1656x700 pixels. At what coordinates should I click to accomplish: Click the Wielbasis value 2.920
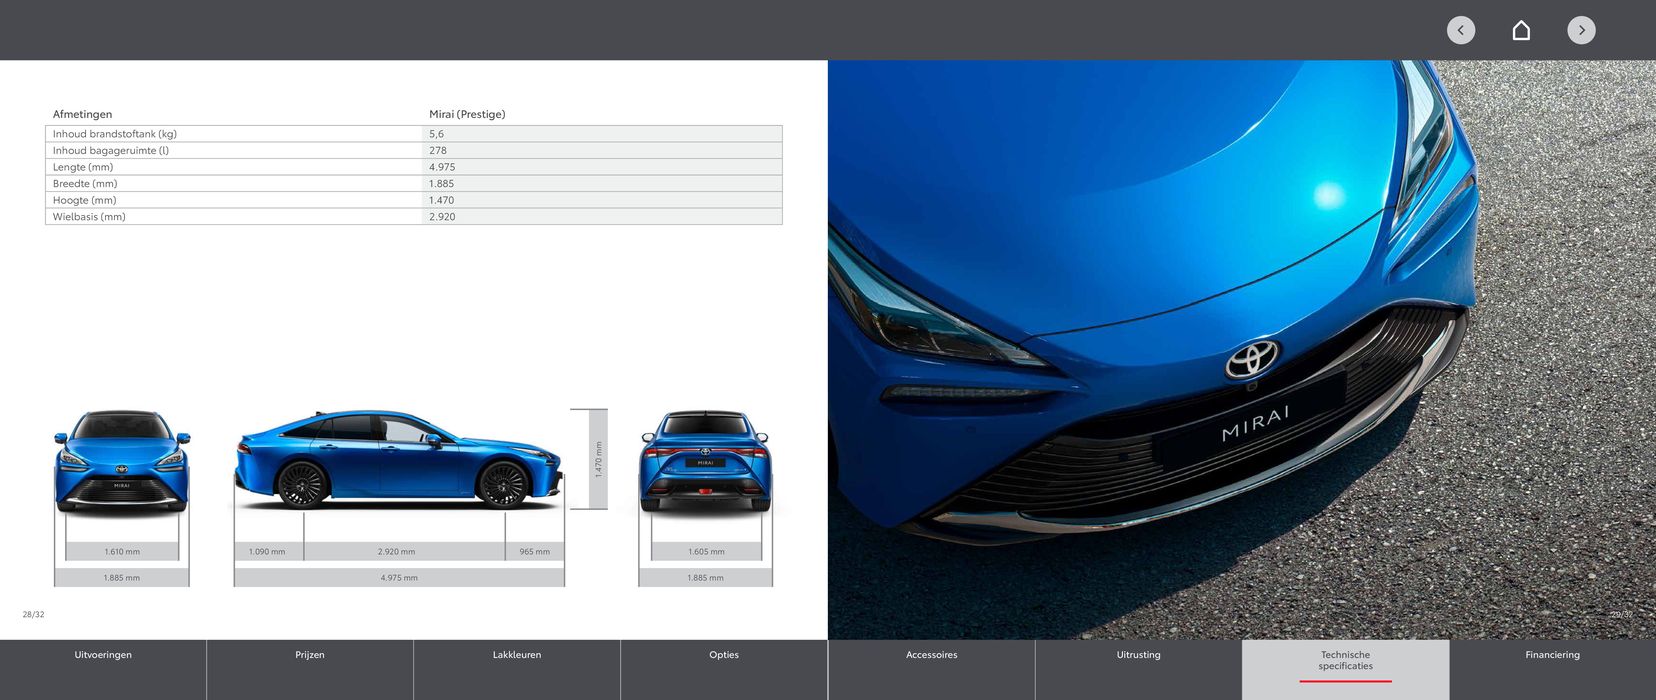[442, 217]
